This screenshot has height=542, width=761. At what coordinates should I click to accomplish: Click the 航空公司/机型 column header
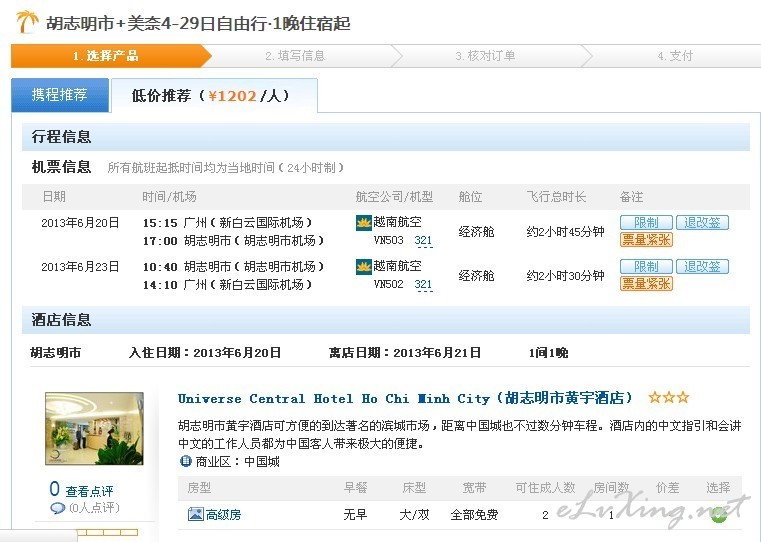coord(394,197)
